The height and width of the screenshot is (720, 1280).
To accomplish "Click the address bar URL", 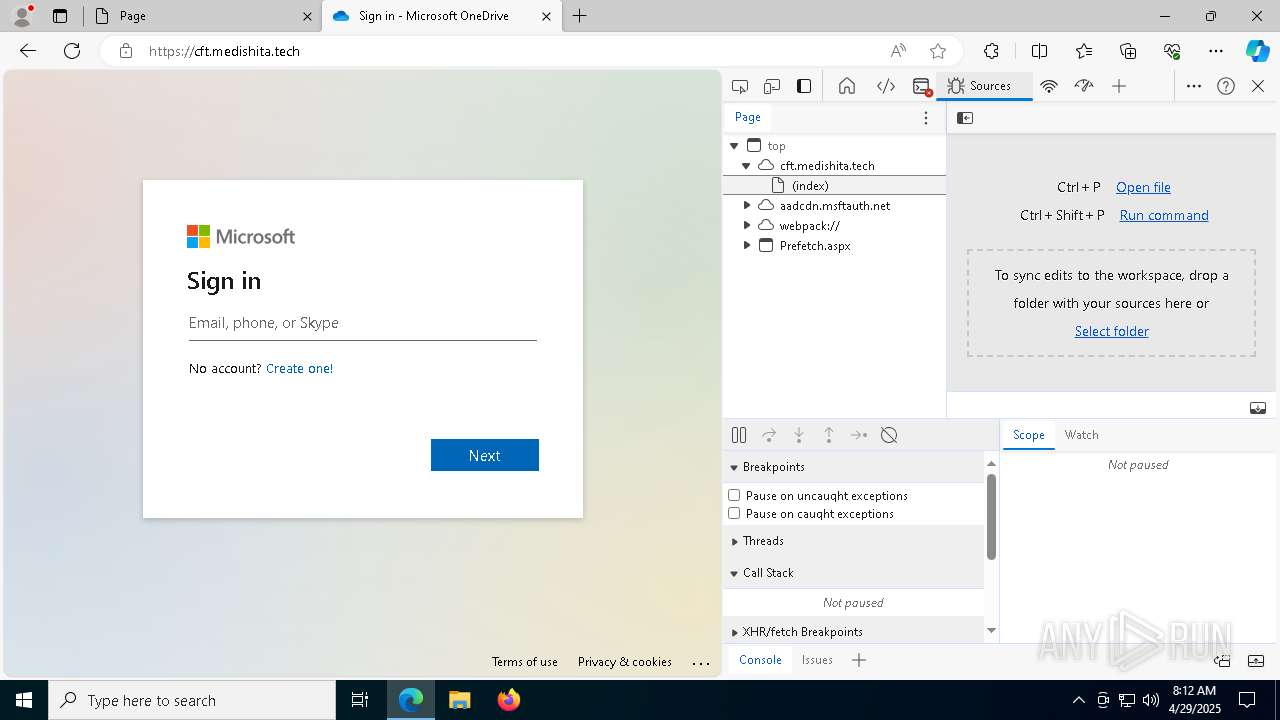I will click(x=224, y=51).
